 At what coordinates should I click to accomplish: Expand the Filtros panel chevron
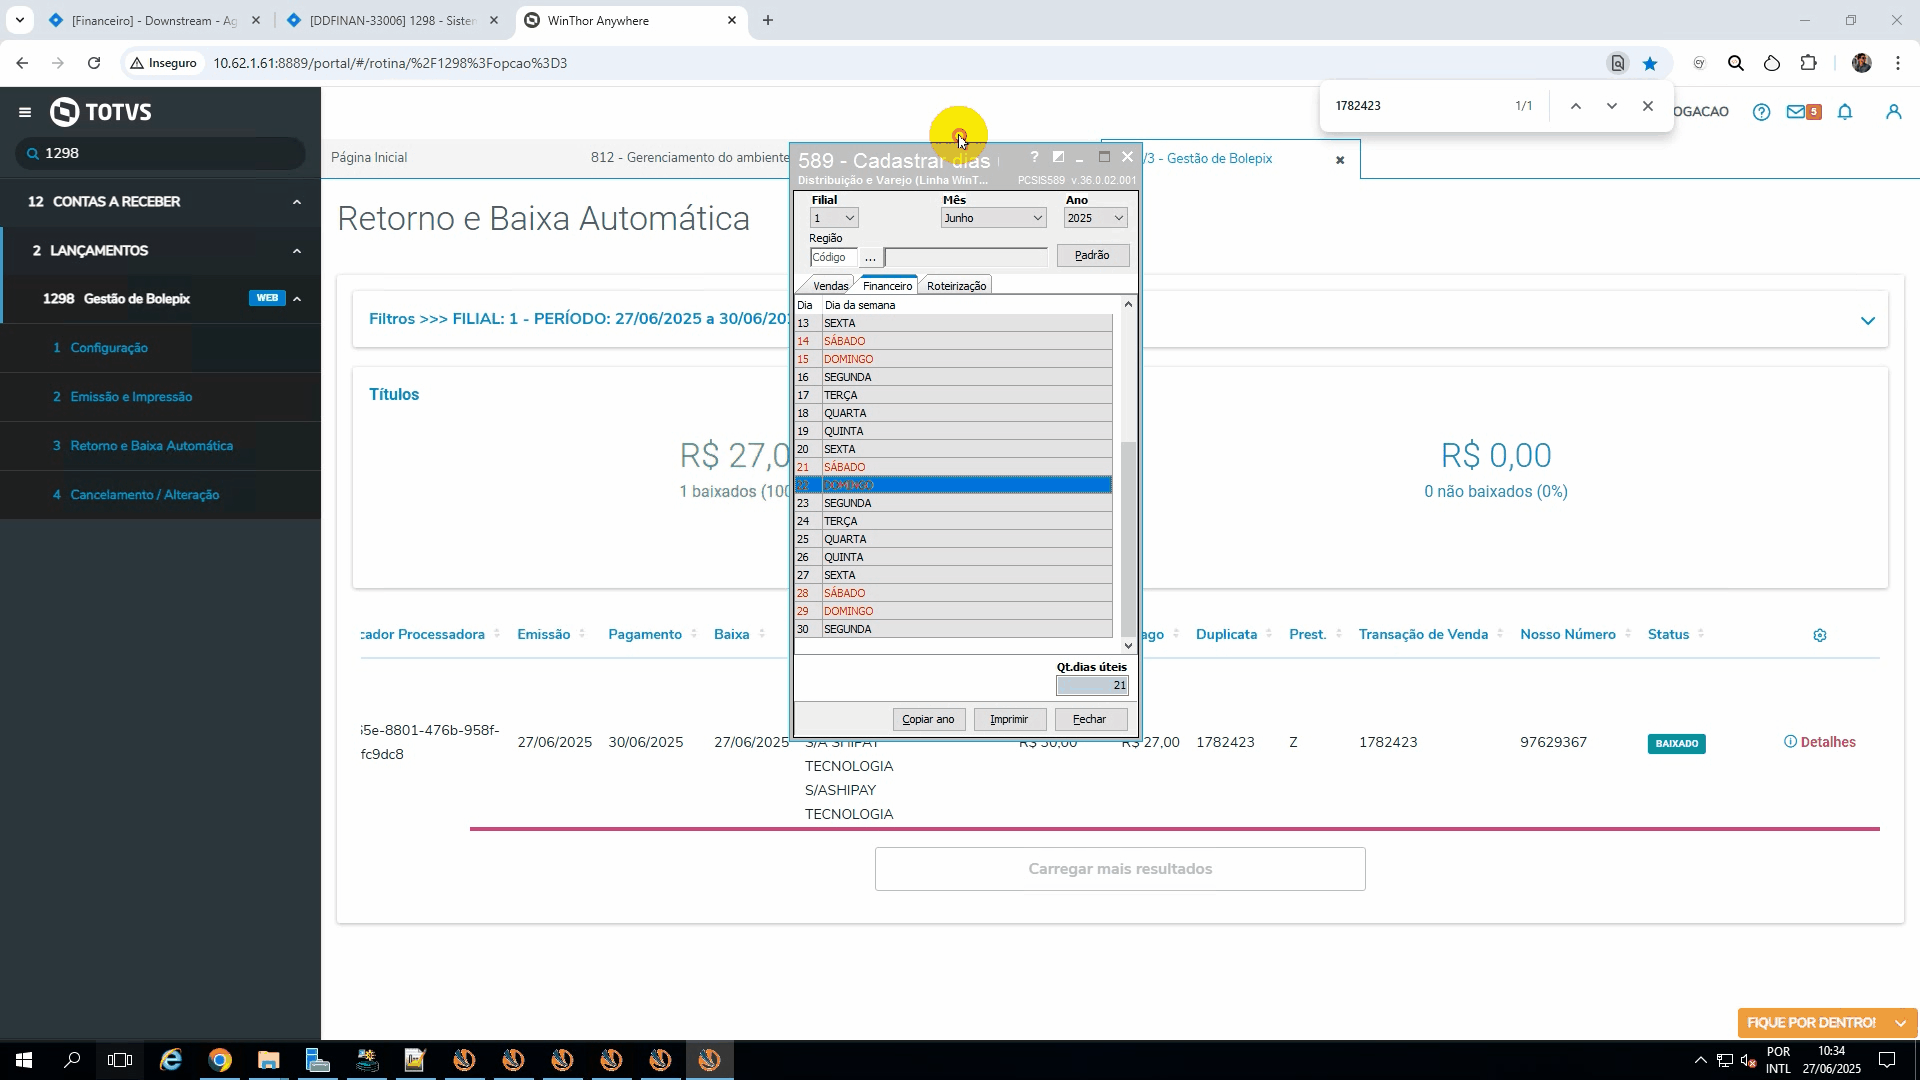1867,320
